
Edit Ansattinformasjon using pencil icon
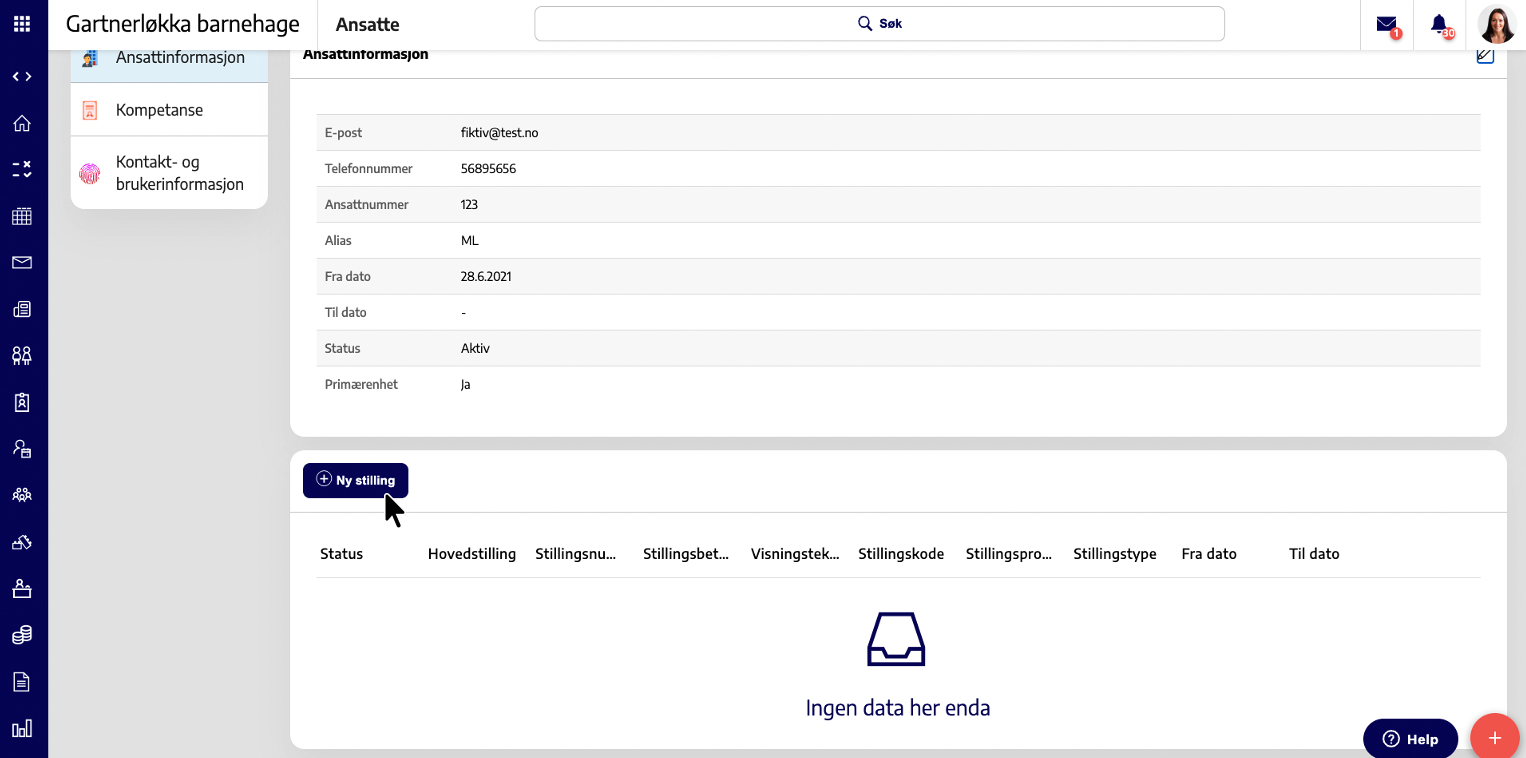coord(1485,56)
